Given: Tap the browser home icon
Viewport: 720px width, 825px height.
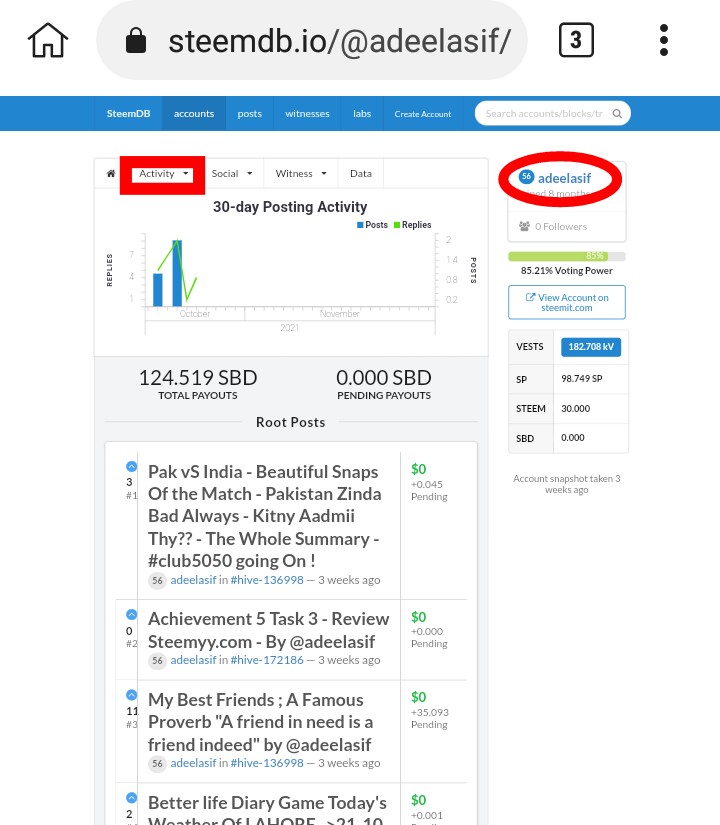Looking at the screenshot, I should (x=48, y=40).
